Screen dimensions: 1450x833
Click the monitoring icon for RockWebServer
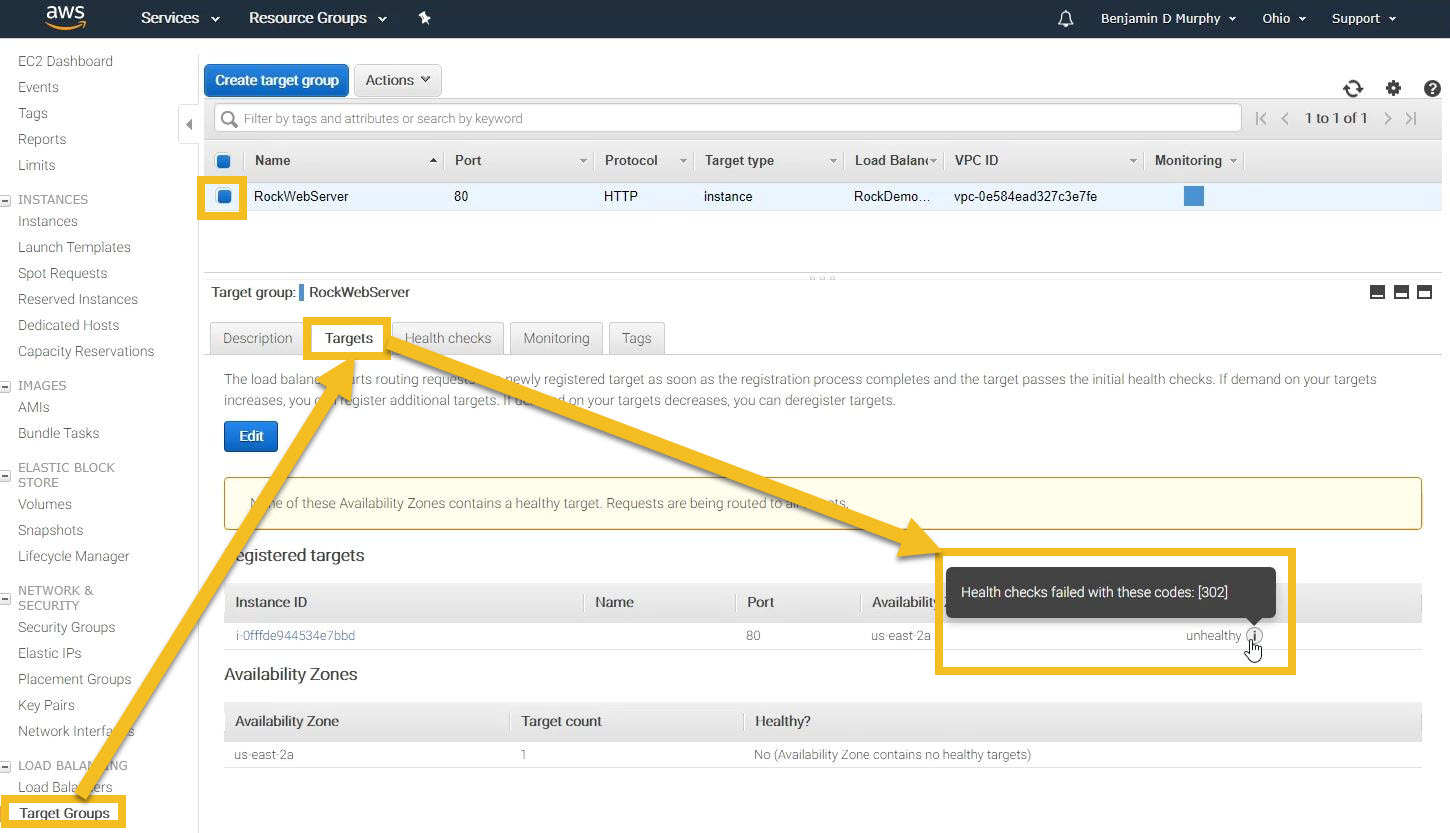click(1194, 196)
